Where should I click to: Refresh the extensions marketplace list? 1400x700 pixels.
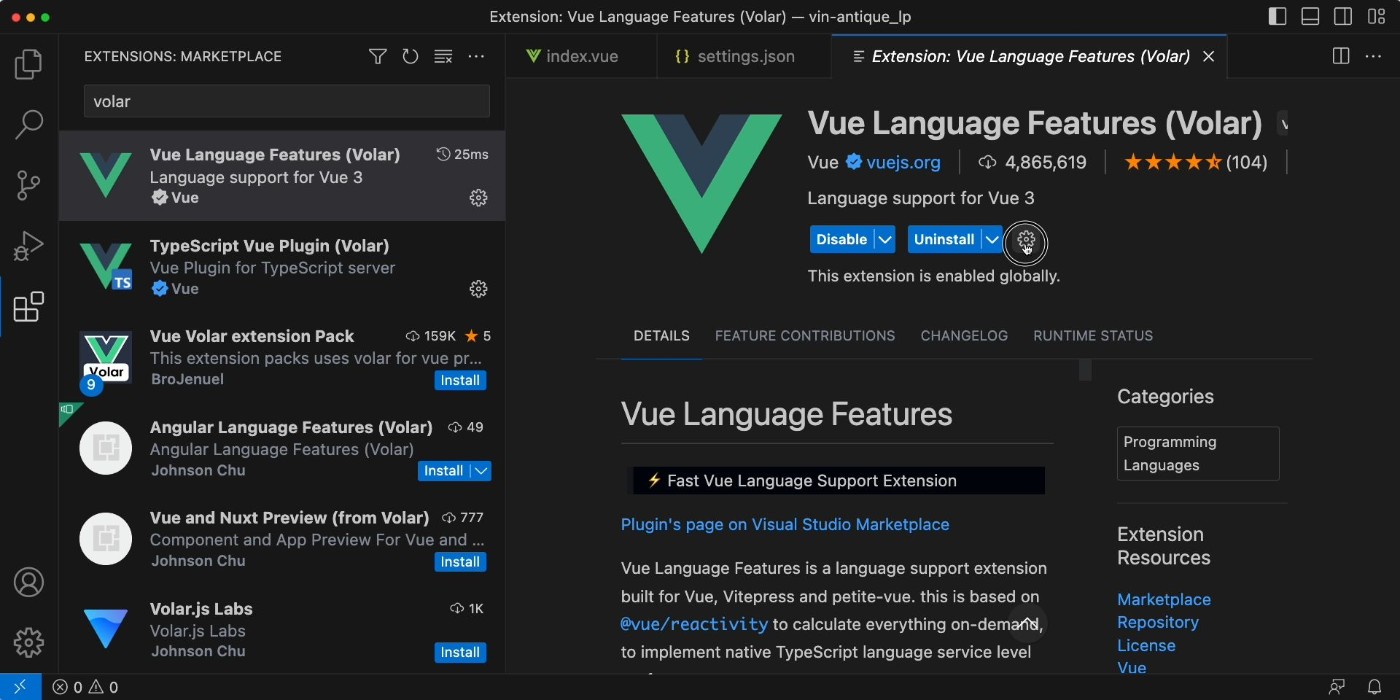(410, 57)
